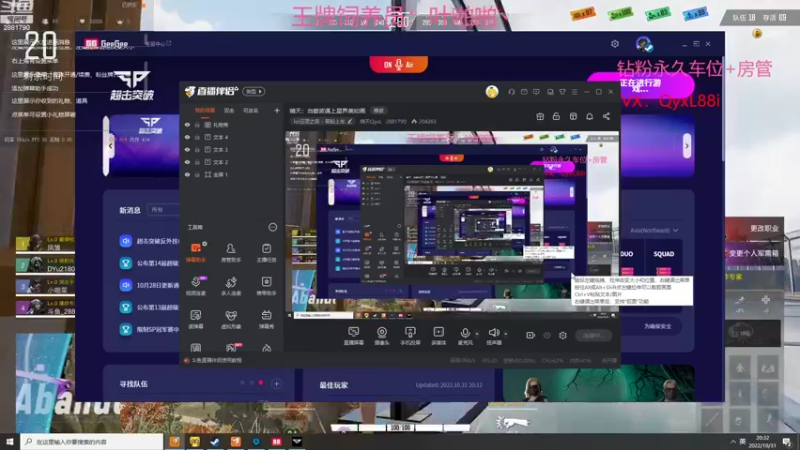Click the record video icon beside the eye
This screenshot has width=800, height=450.
click(x=531, y=335)
